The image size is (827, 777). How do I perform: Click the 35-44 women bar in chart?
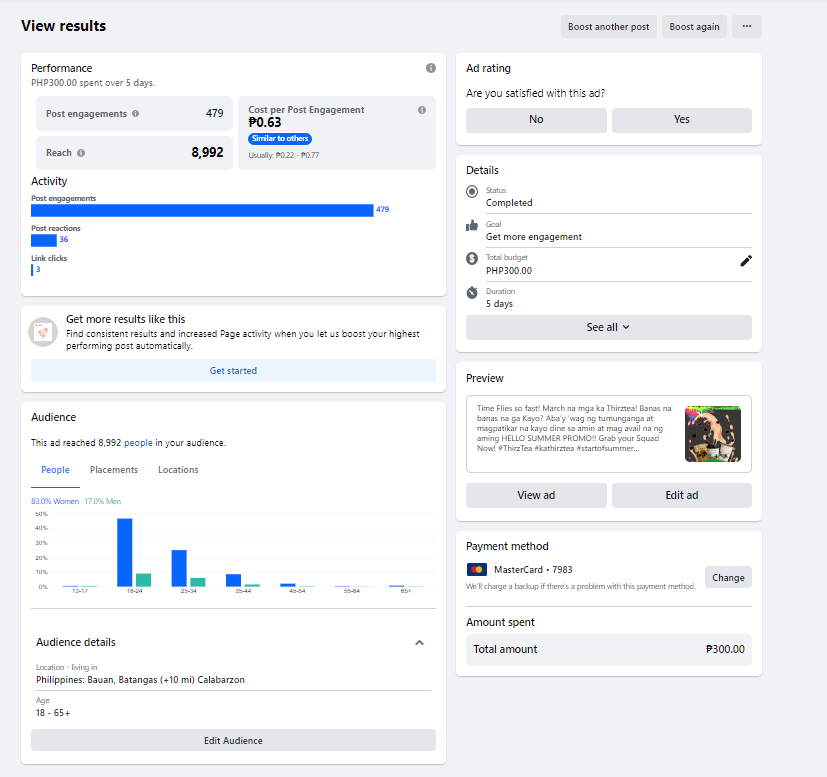click(233, 580)
